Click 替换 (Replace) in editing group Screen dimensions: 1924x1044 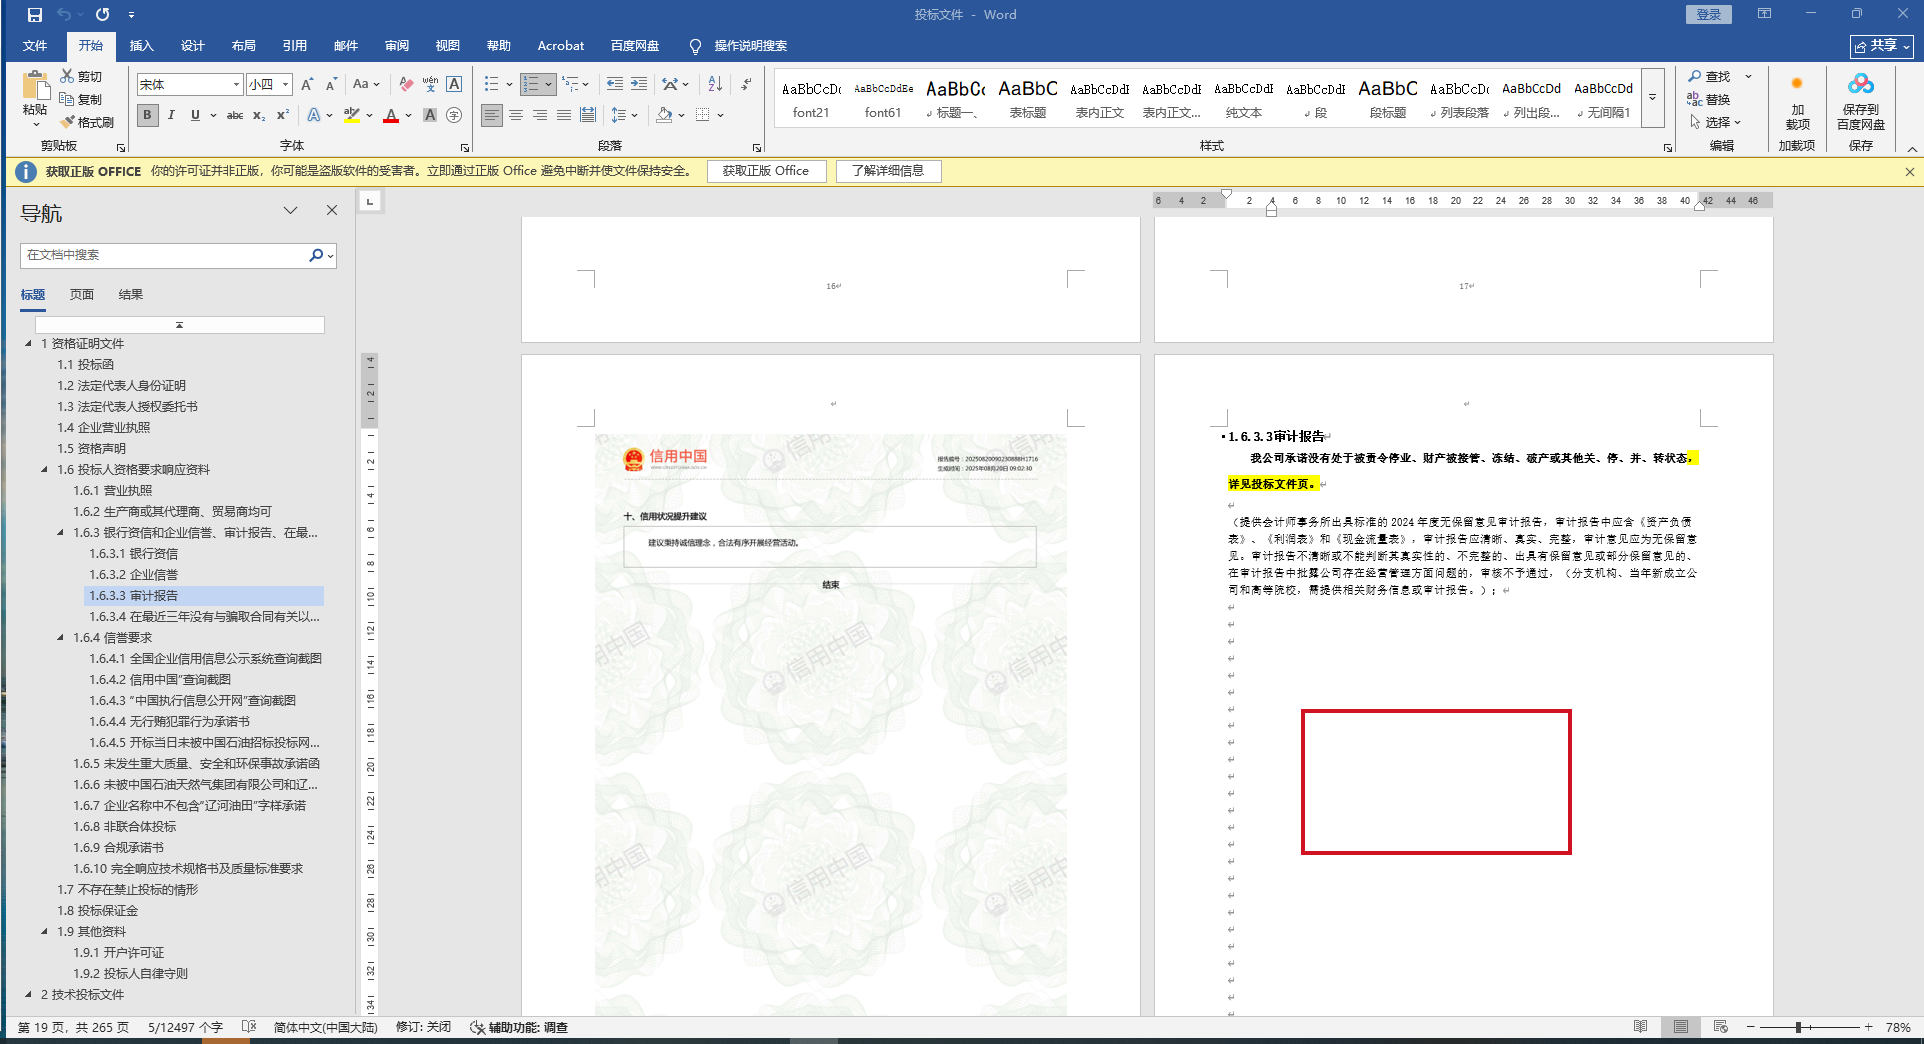point(1709,100)
